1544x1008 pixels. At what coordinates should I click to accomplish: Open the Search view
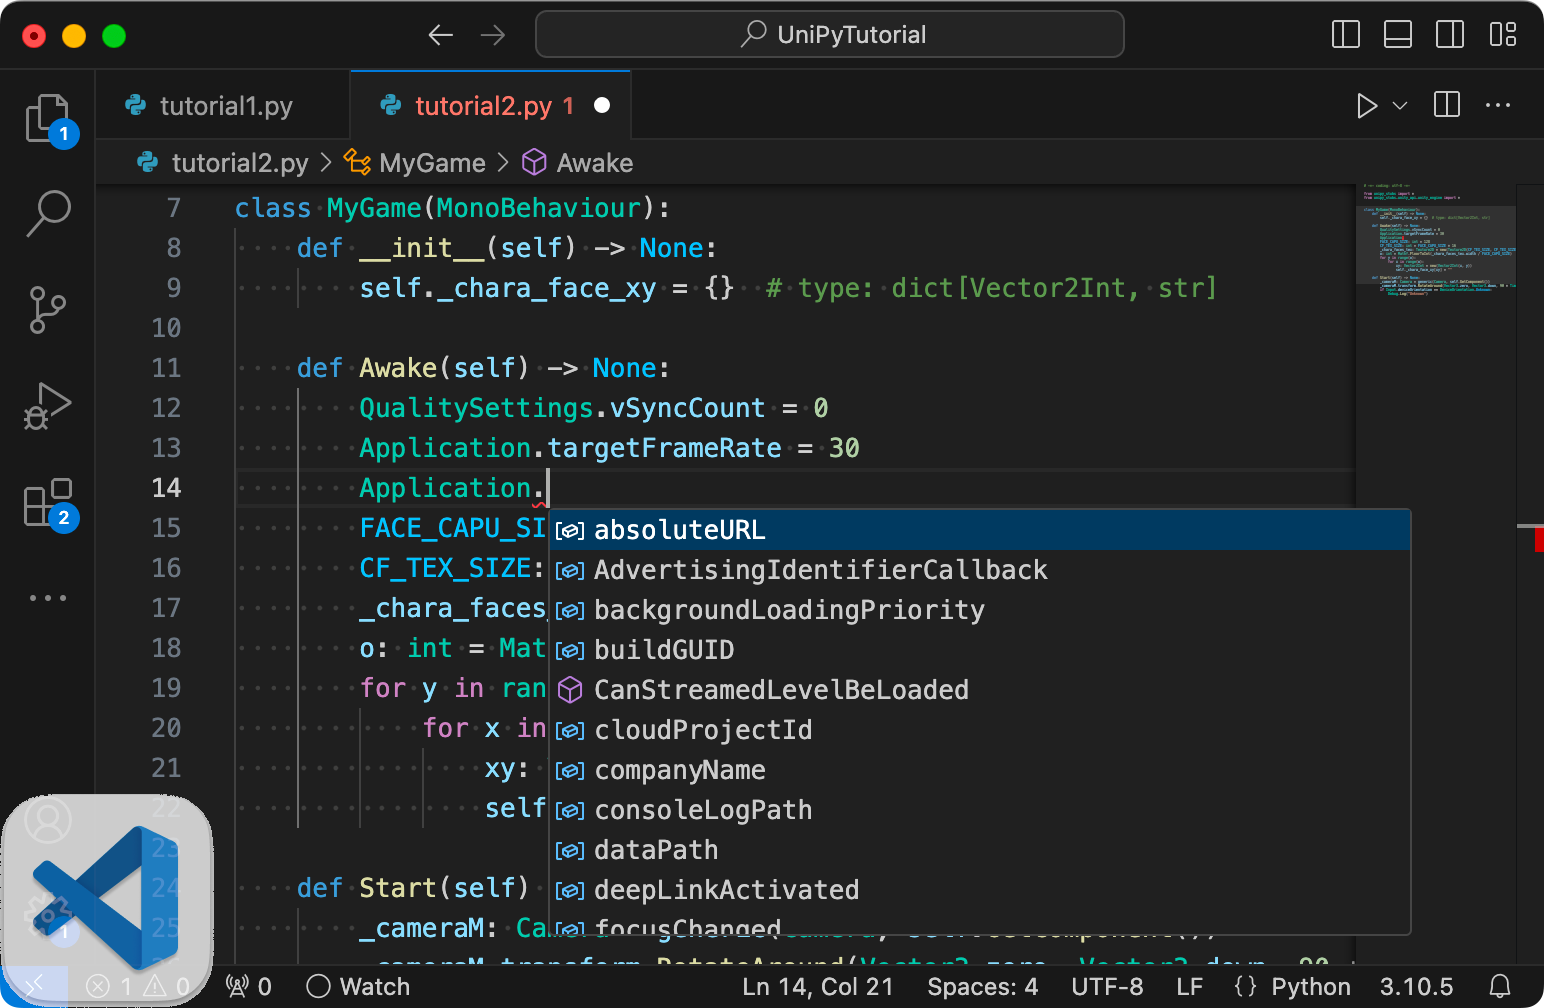[47, 213]
